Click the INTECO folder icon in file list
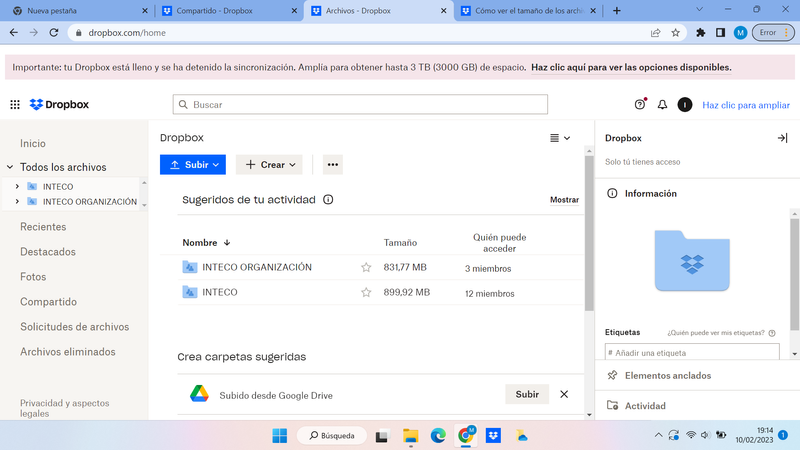This screenshot has height=450, width=800. [x=190, y=292]
